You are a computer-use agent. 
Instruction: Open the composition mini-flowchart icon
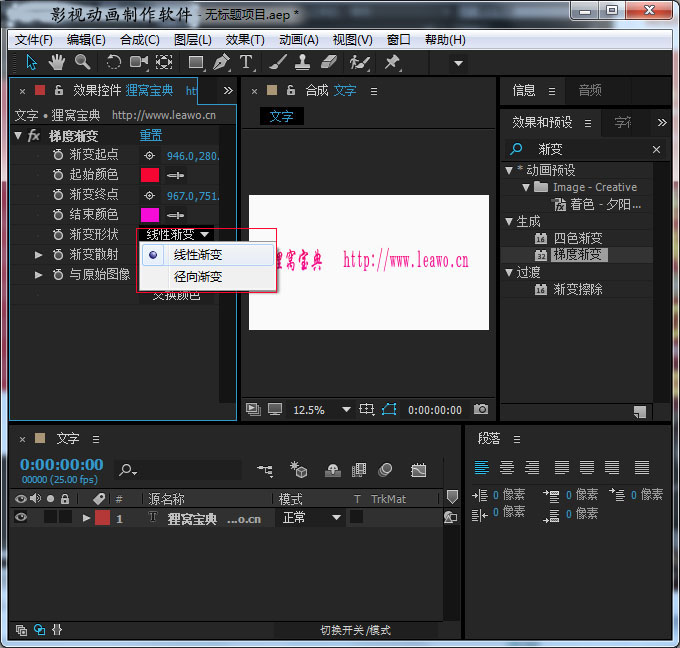point(265,470)
